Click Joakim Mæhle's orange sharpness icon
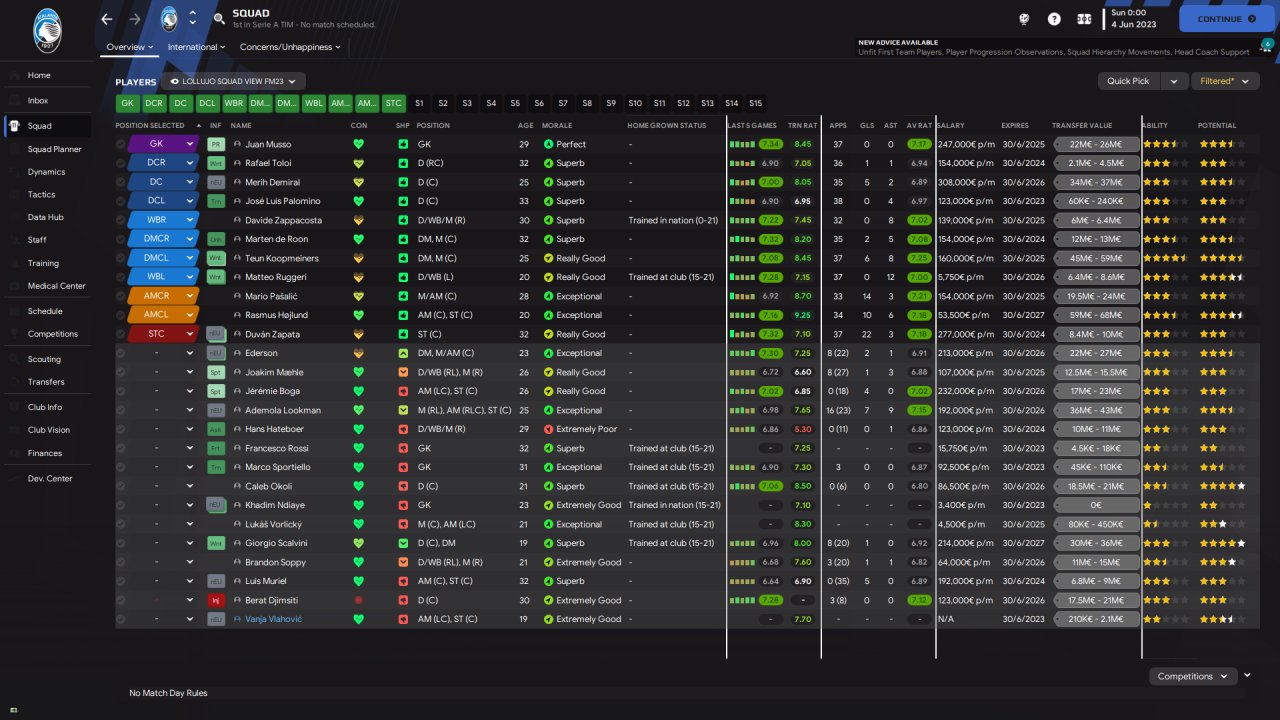 (x=403, y=372)
